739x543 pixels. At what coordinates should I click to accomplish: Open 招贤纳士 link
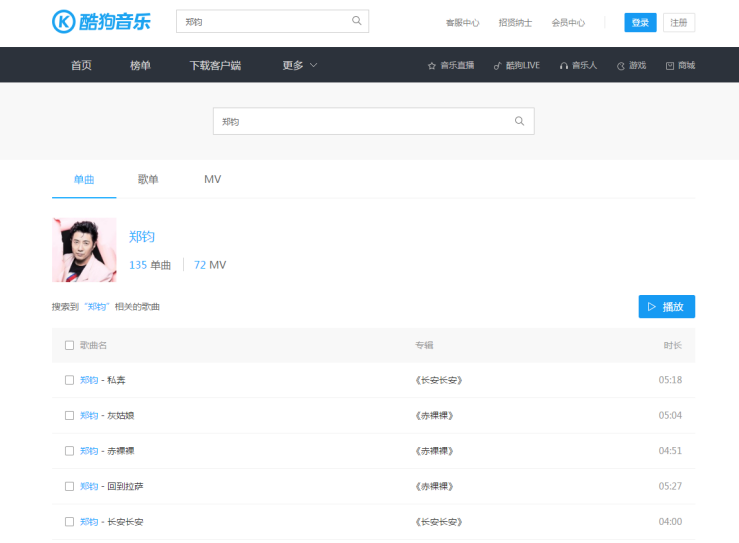515,23
